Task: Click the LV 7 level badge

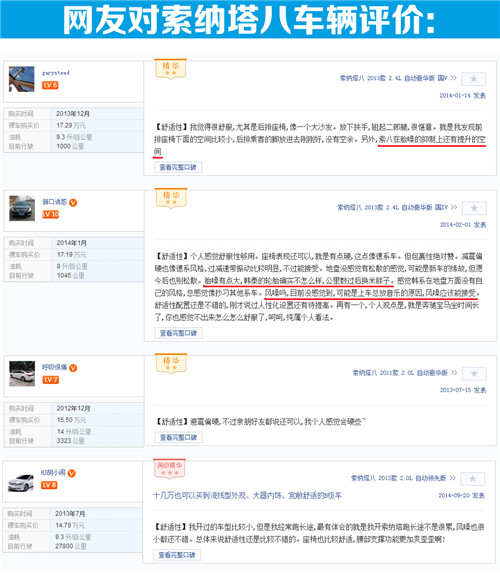Action: pyautogui.click(x=50, y=379)
